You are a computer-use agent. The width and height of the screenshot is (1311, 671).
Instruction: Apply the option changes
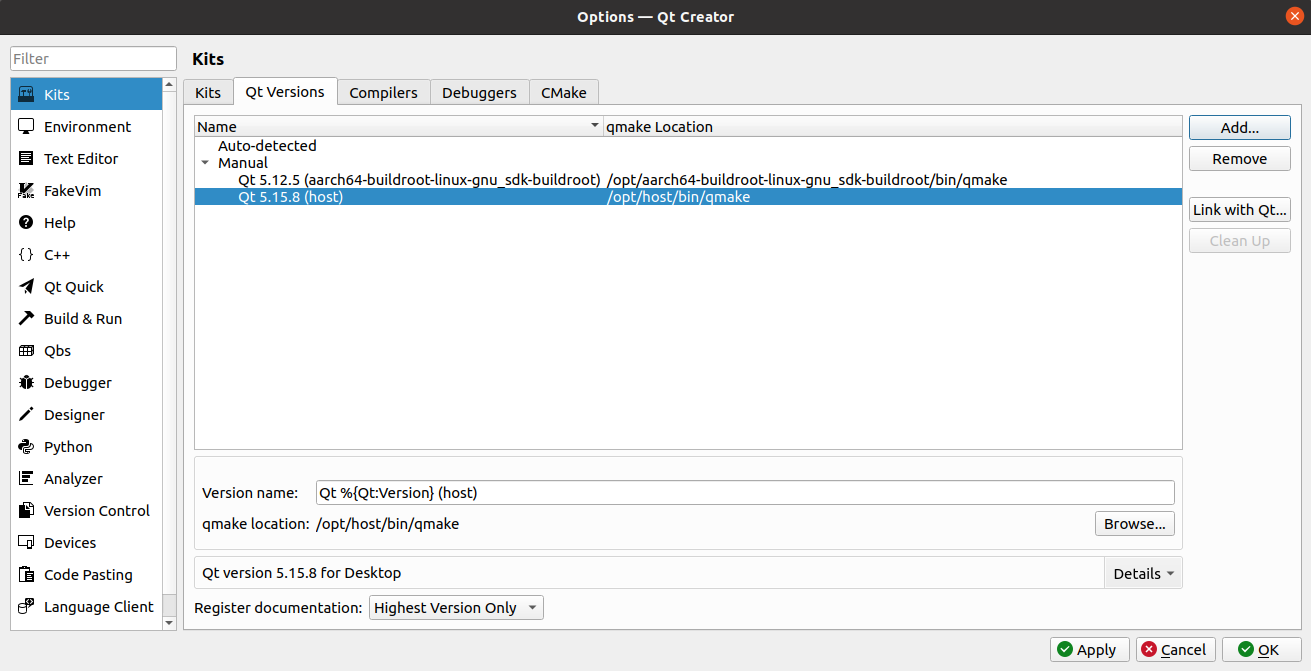[1090, 649]
